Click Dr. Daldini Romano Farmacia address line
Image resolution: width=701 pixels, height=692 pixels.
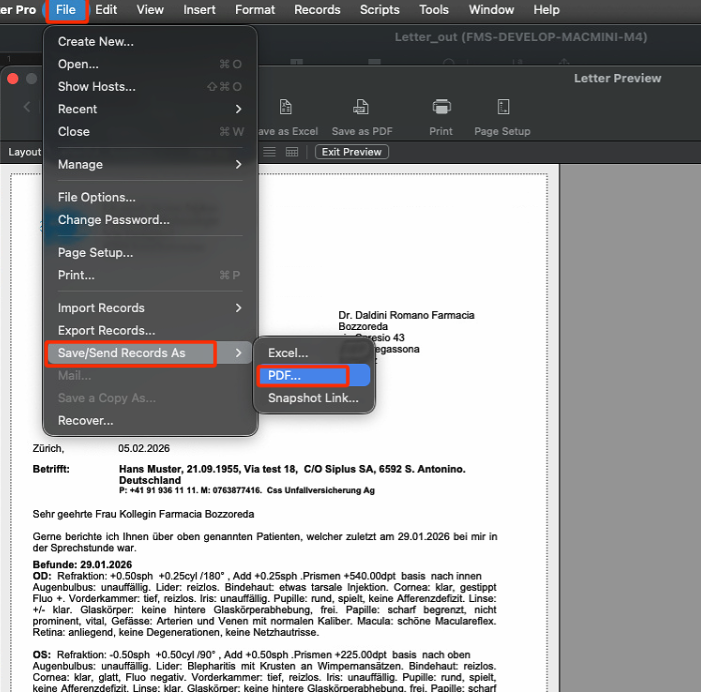tap(406, 315)
